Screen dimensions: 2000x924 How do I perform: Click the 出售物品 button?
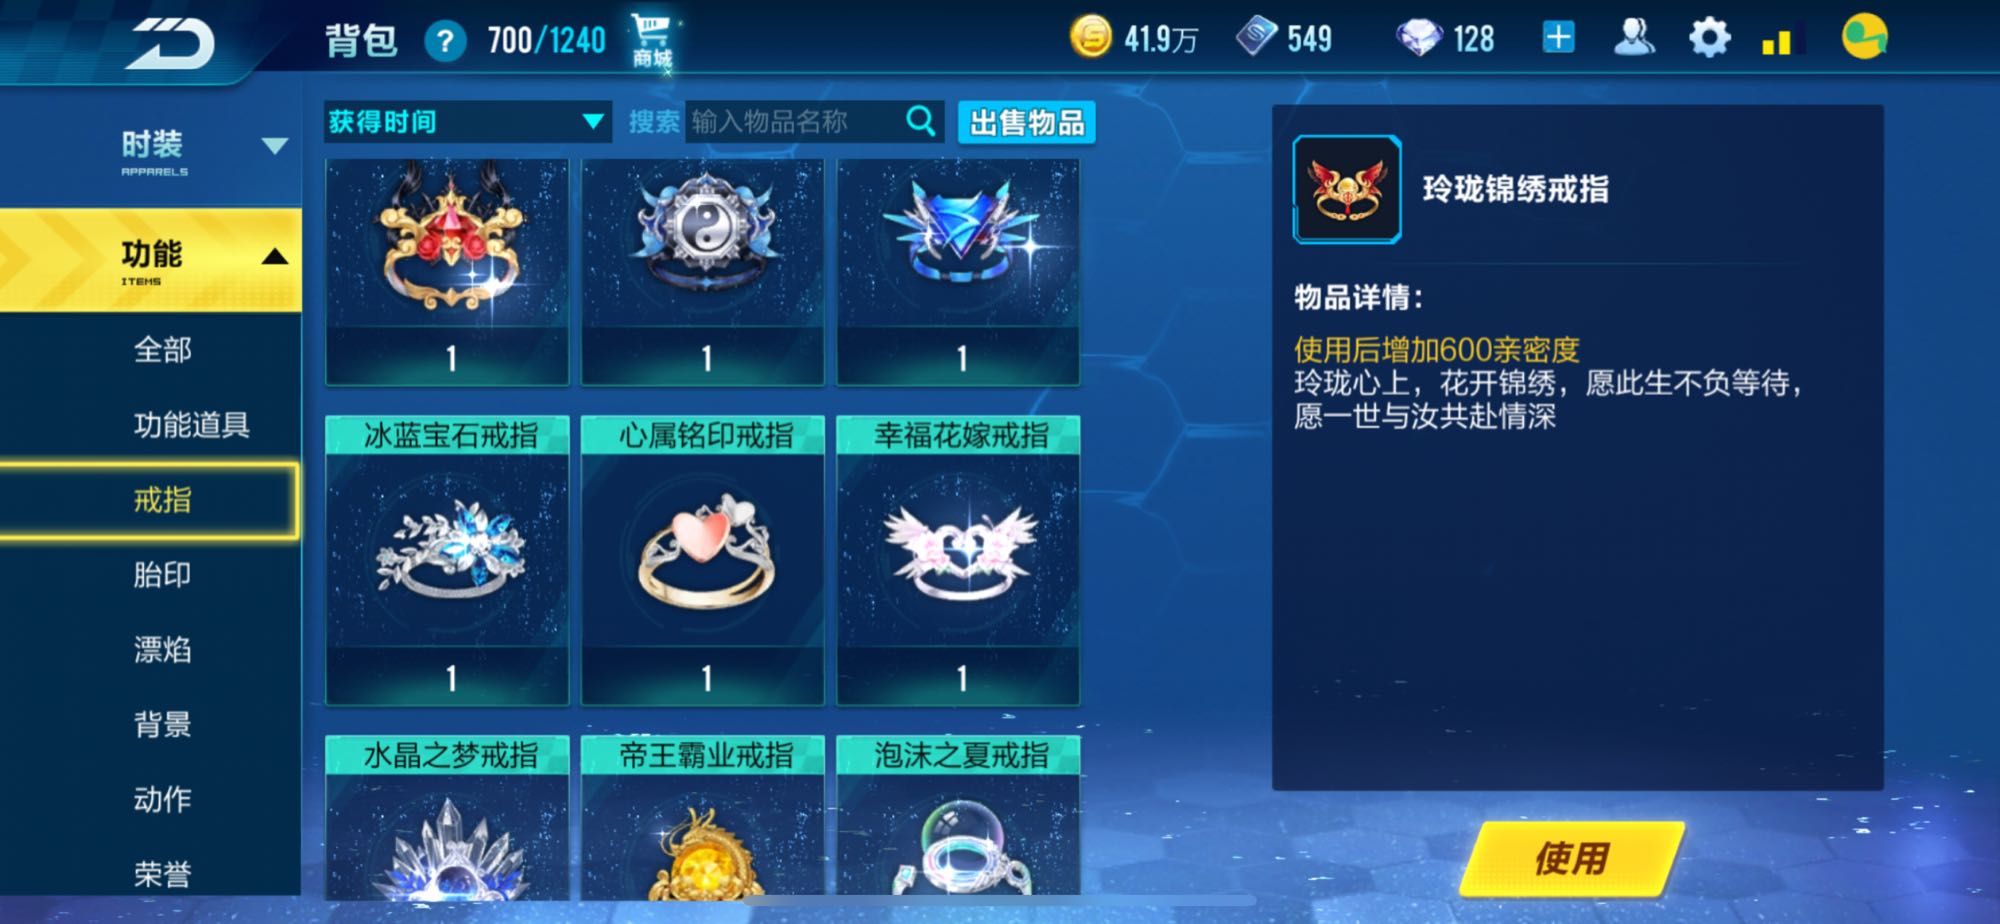point(1027,123)
